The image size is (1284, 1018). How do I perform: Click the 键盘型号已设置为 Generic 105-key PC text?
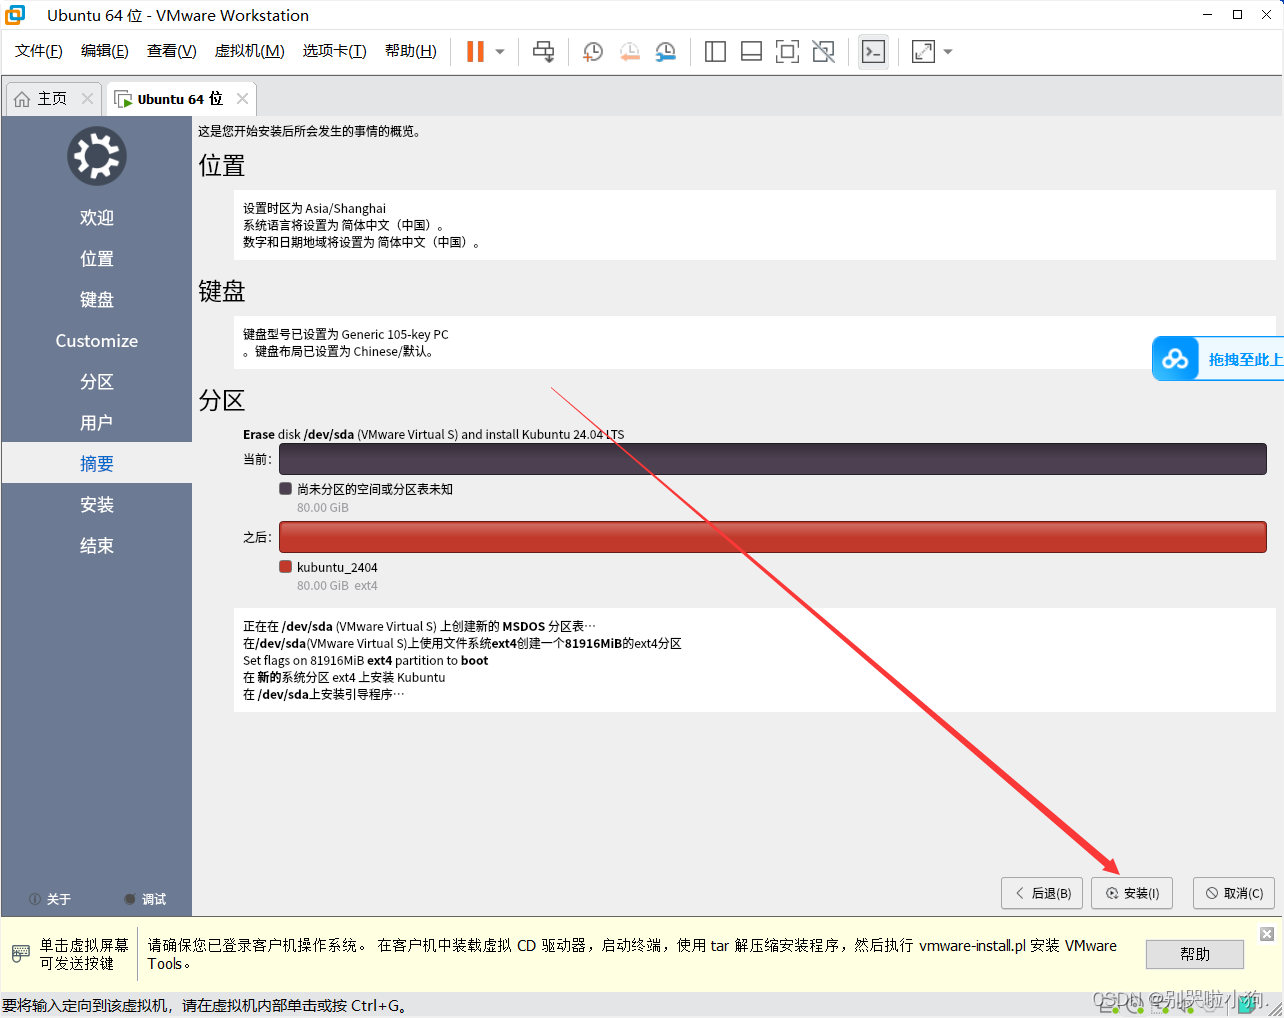345,335
